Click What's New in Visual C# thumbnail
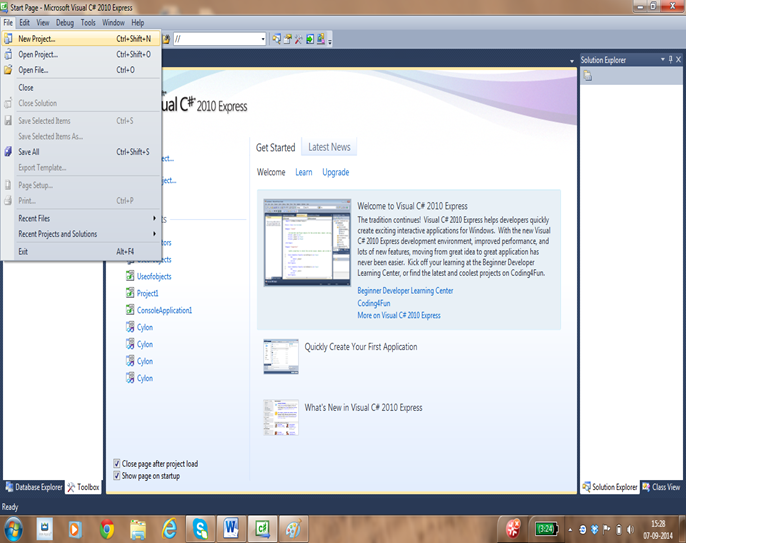This screenshot has height=543, width=762. pyautogui.click(x=281, y=417)
